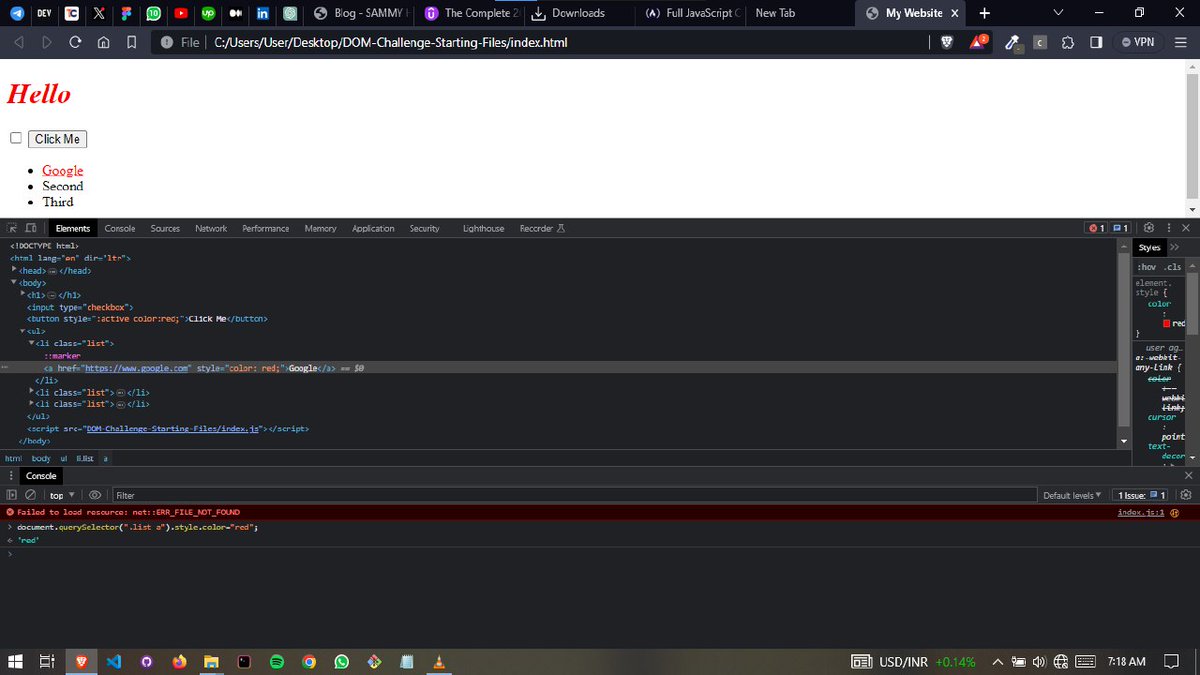Screen dimensions: 1200x675
Task: Open Brave Shields lion icon
Action: [x=946, y=42]
